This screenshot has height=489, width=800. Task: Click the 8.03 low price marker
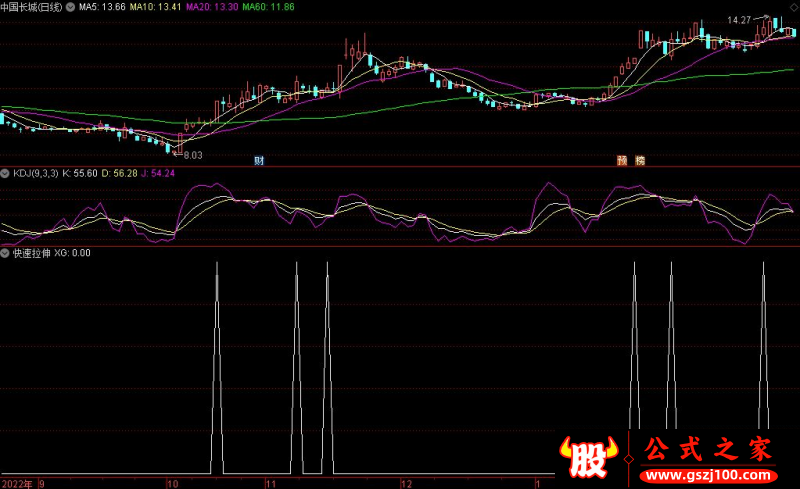(190, 154)
